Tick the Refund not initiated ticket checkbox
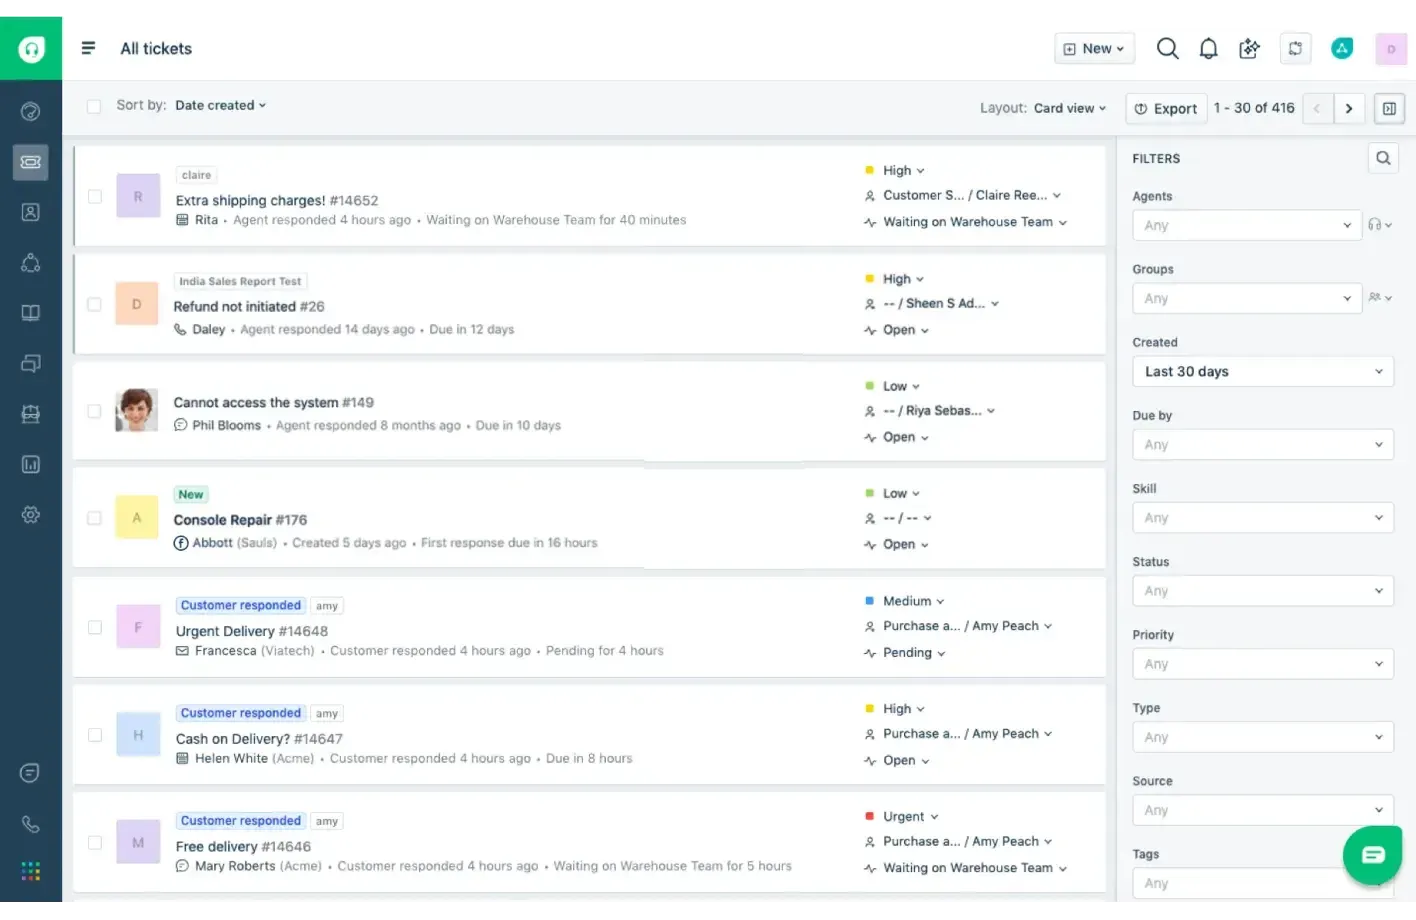Viewport: 1416px width, 920px height. (94, 304)
